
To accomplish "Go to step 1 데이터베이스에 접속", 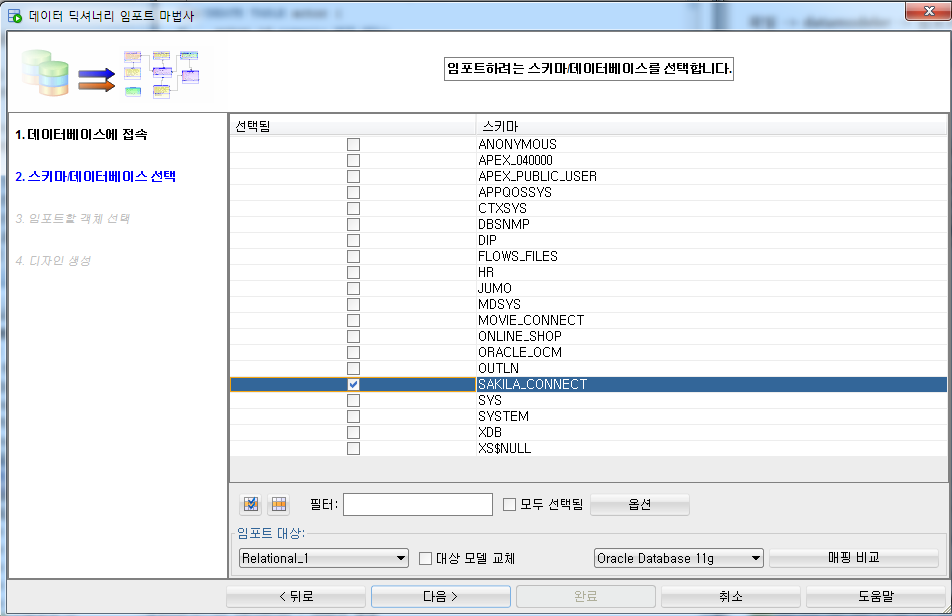I will [x=81, y=135].
